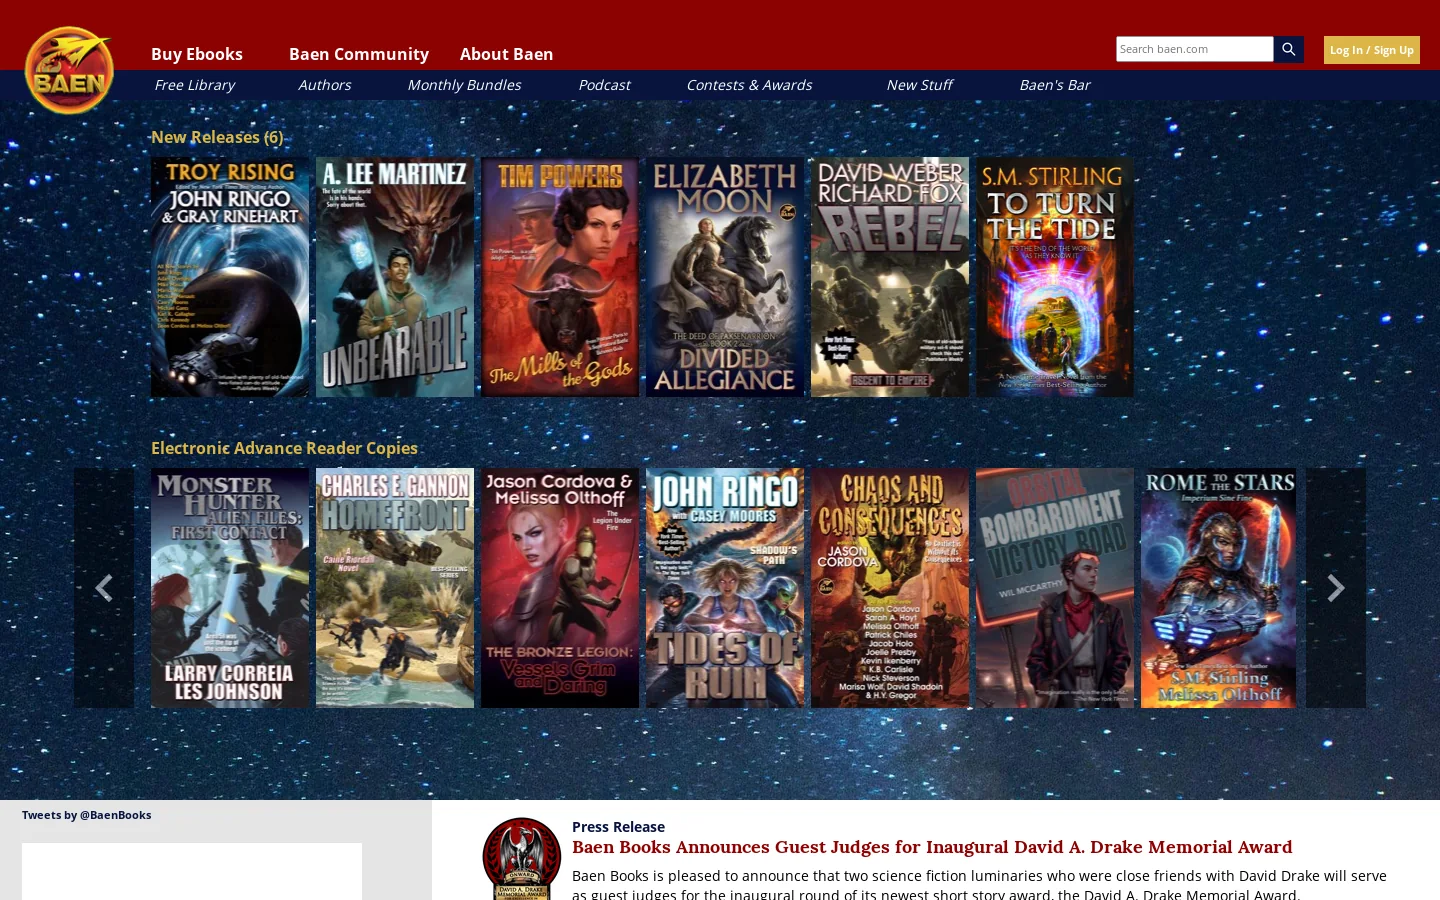Screen dimensions: 1440x900
Task: Select Troy Rising book cover
Action: point(230,277)
